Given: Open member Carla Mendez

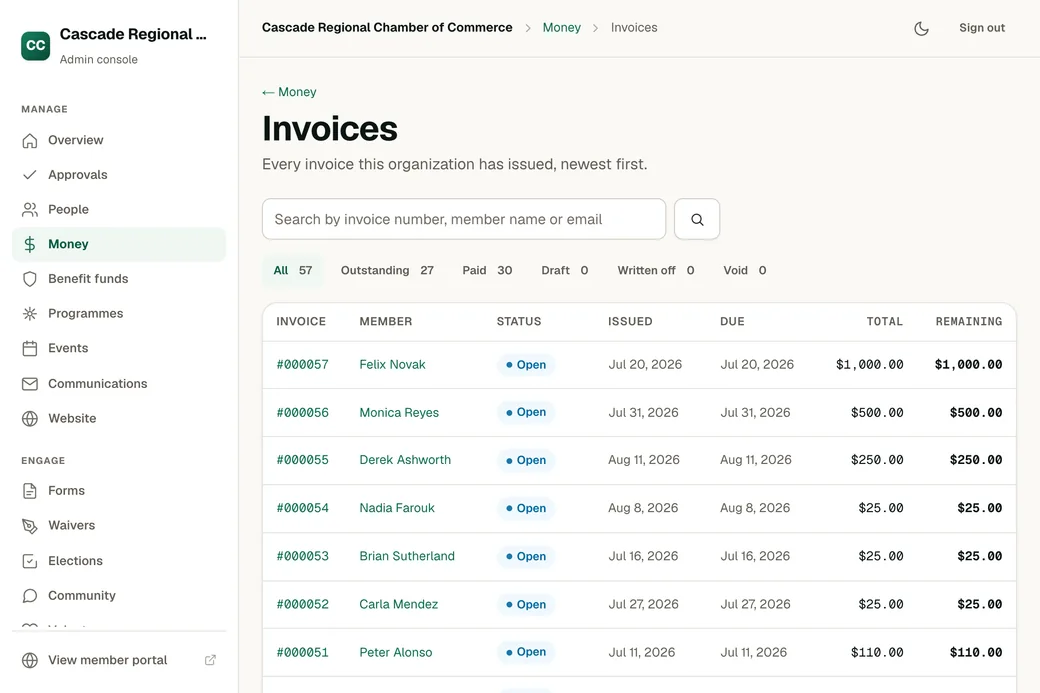Looking at the screenshot, I should click(399, 604).
